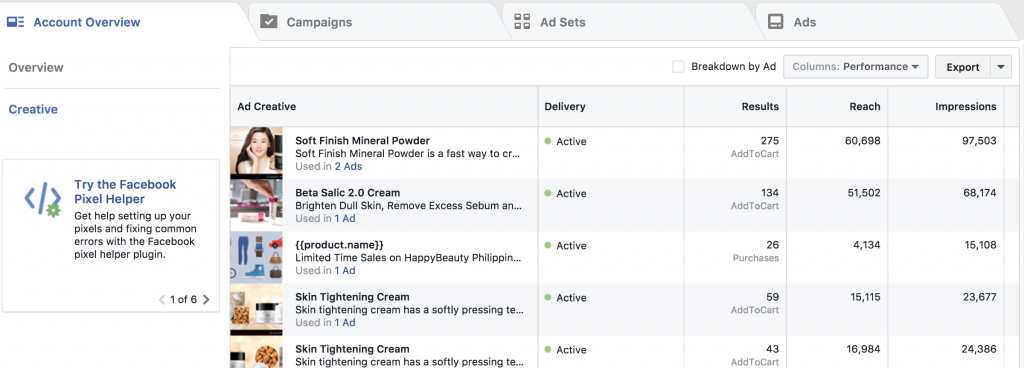This screenshot has width=1024, height=368.
Task: Click the 26 Purchases results value
Action: click(772, 245)
